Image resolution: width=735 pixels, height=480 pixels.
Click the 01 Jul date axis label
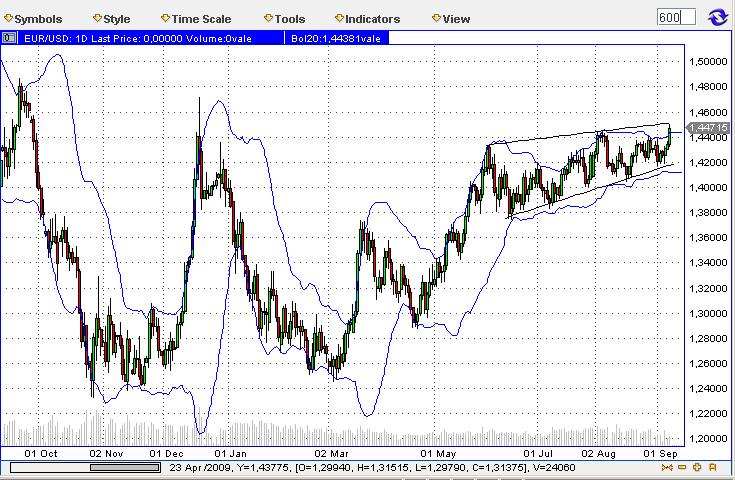coord(538,454)
